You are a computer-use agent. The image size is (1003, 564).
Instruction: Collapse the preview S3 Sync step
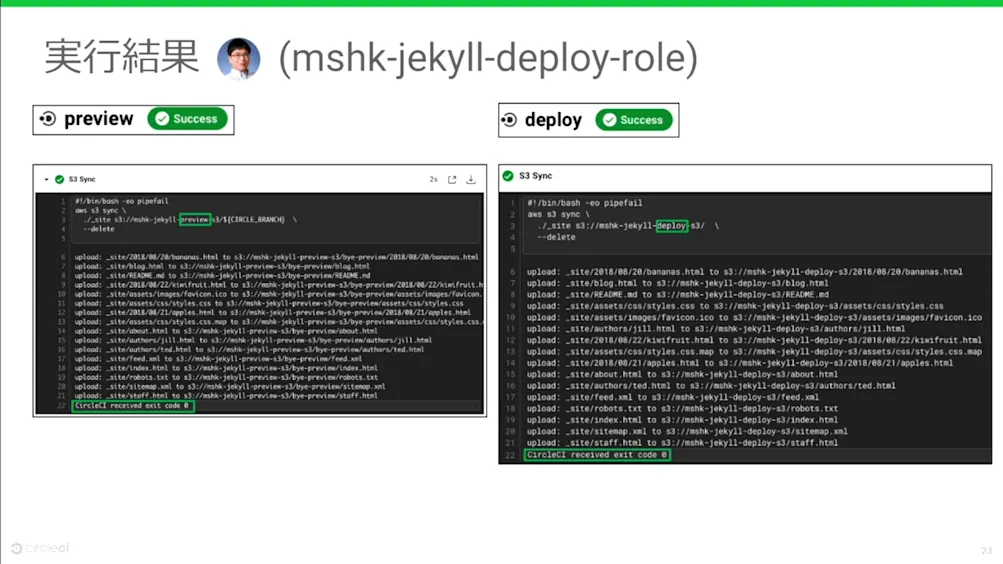46,180
